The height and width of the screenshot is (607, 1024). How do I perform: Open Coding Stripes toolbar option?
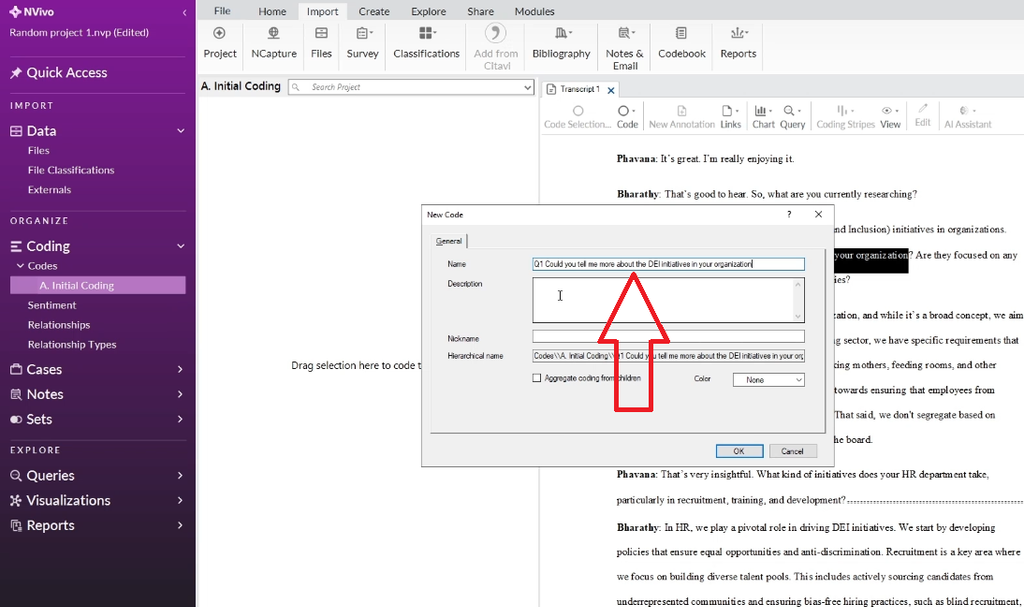pyautogui.click(x=845, y=117)
